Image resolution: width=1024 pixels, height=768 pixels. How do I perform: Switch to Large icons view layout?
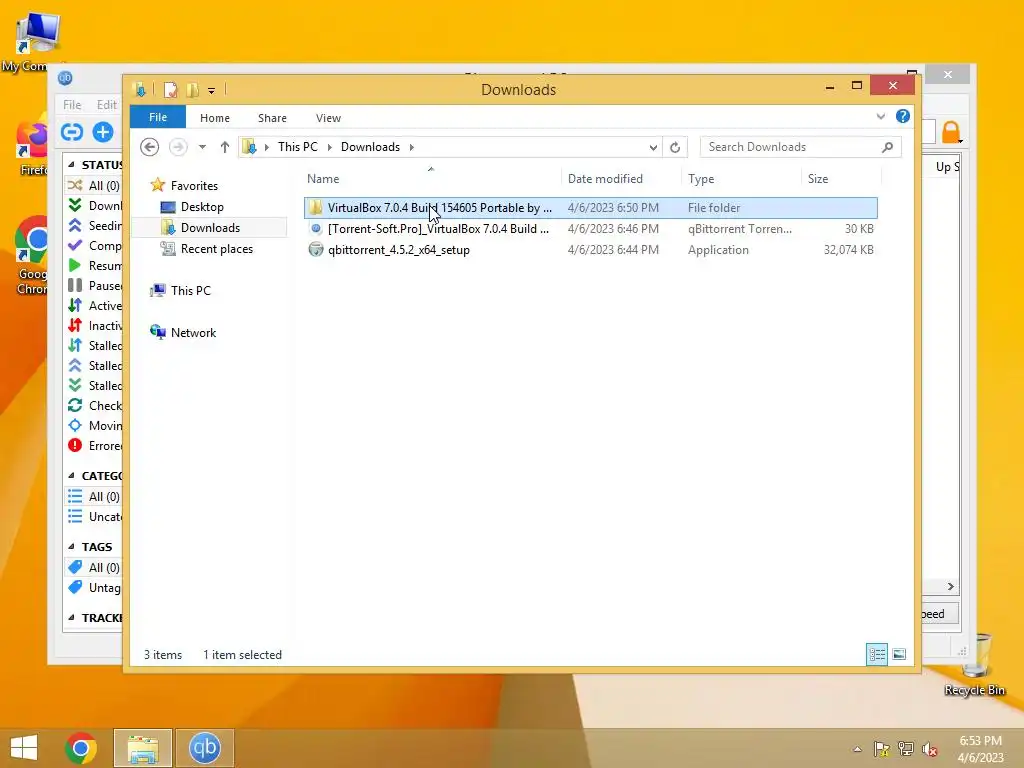[899, 654]
